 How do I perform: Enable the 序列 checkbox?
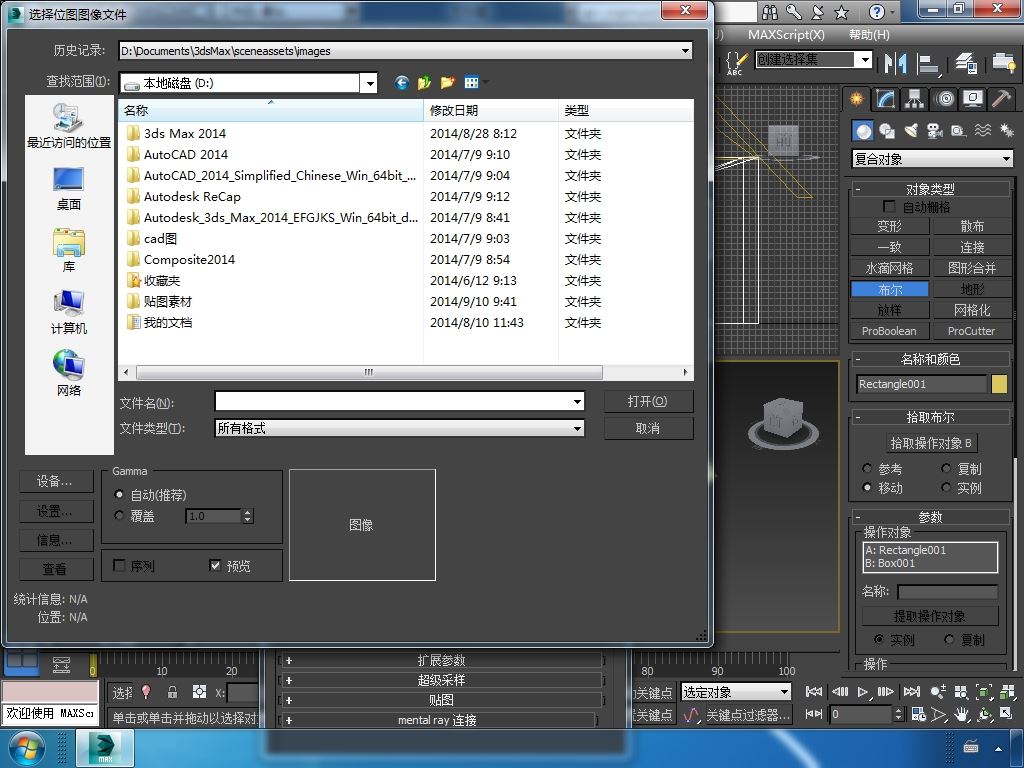pyautogui.click(x=120, y=565)
